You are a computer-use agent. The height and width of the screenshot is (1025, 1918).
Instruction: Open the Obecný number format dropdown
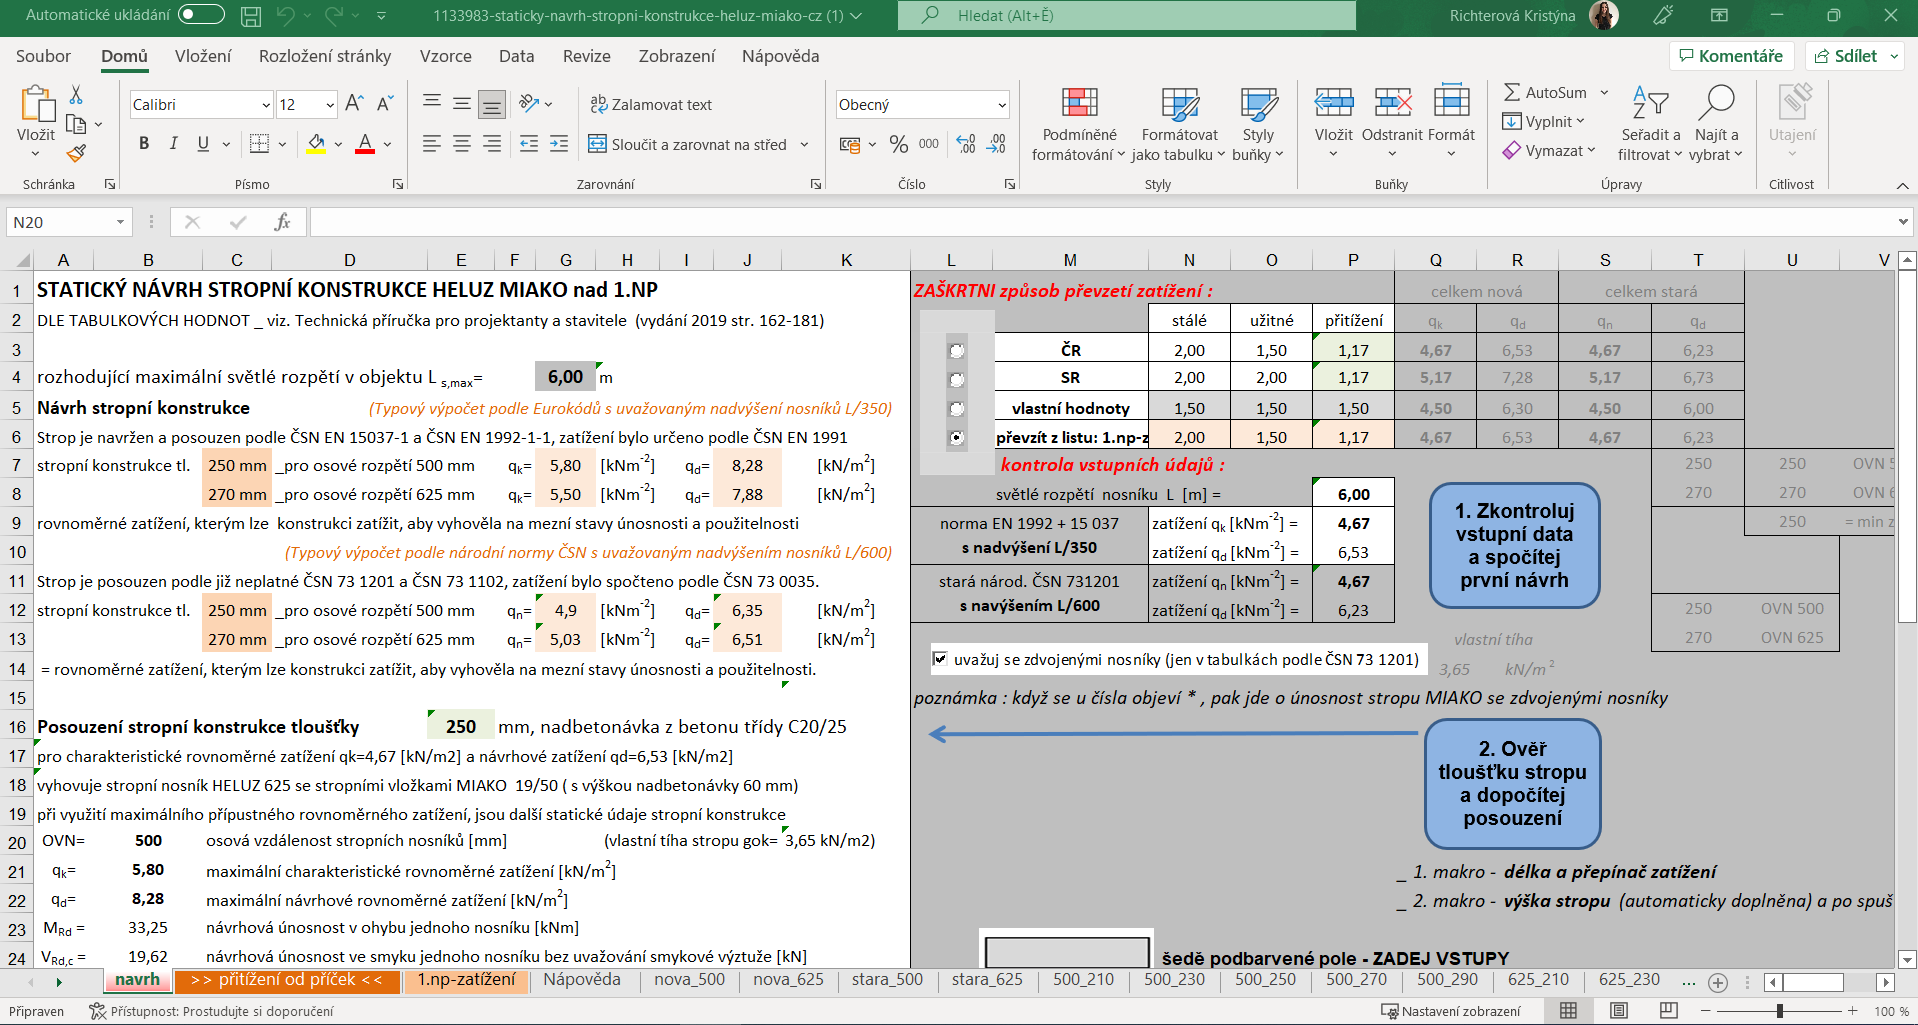coord(1001,105)
